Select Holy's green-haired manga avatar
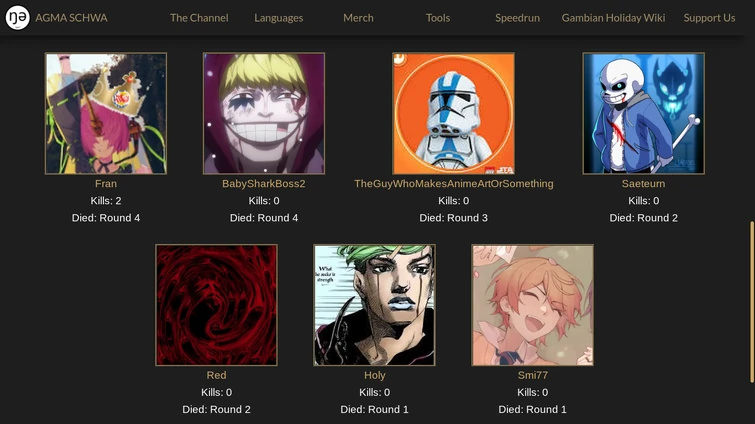 [374, 305]
